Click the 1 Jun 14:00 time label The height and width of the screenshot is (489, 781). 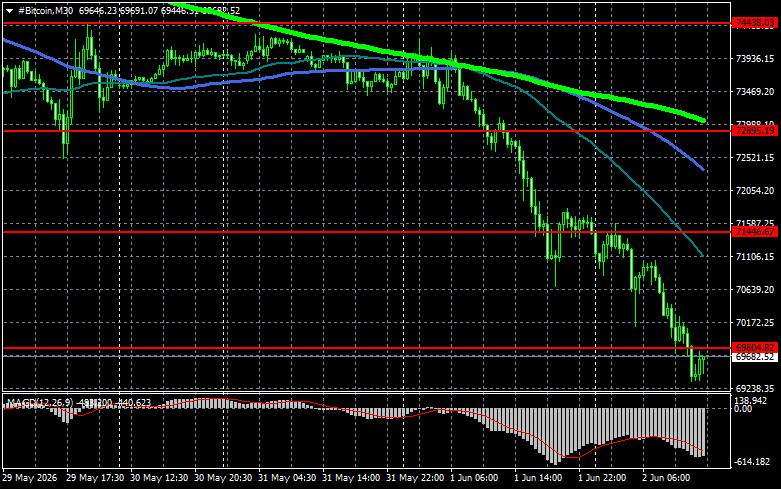click(538, 478)
